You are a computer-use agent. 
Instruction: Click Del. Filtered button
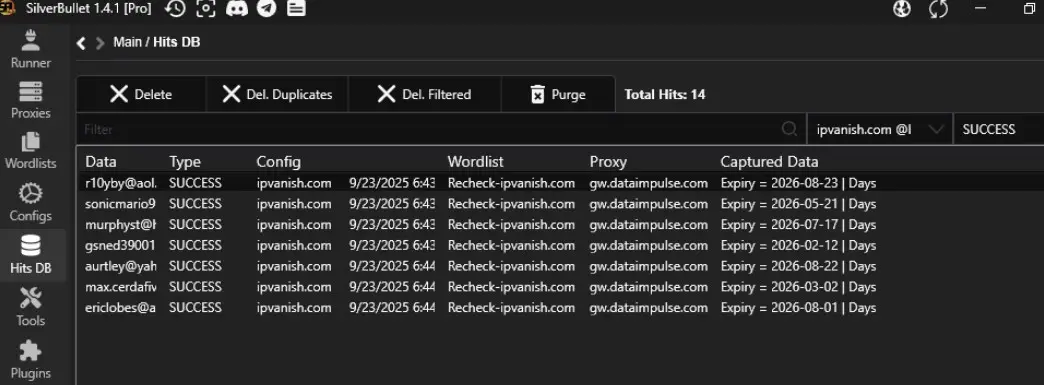424,94
